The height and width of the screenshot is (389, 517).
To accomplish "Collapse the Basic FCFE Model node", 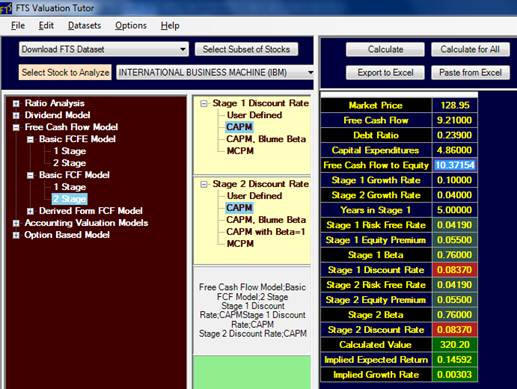I will (x=30, y=139).
